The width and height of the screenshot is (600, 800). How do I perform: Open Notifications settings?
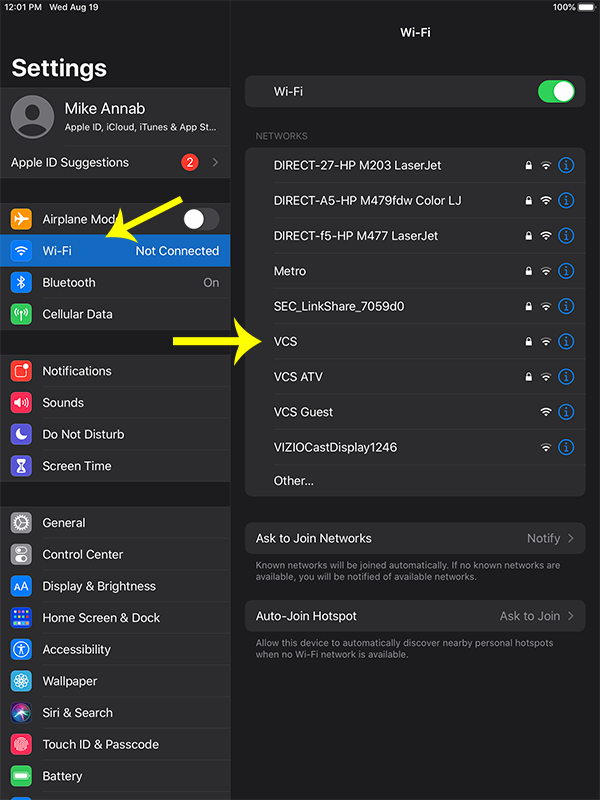(x=77, y=371)
